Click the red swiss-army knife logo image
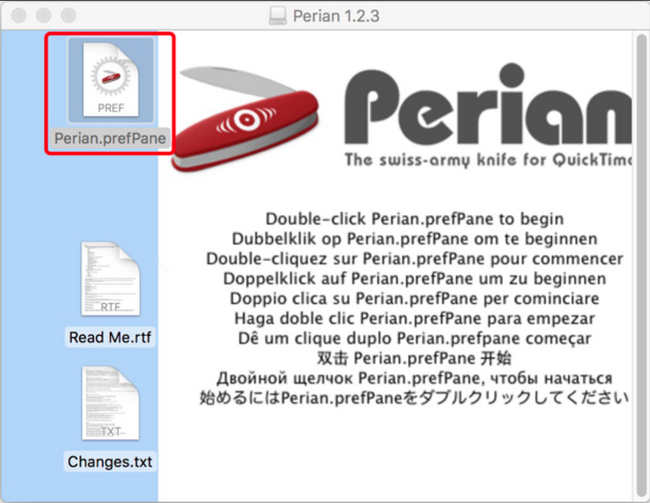 [245, 119]
